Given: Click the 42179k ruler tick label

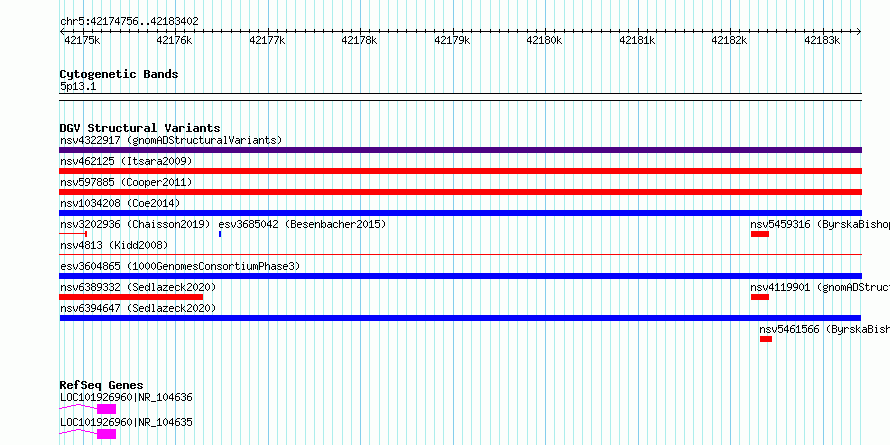Looking at the screenshot, I should 452,40.
